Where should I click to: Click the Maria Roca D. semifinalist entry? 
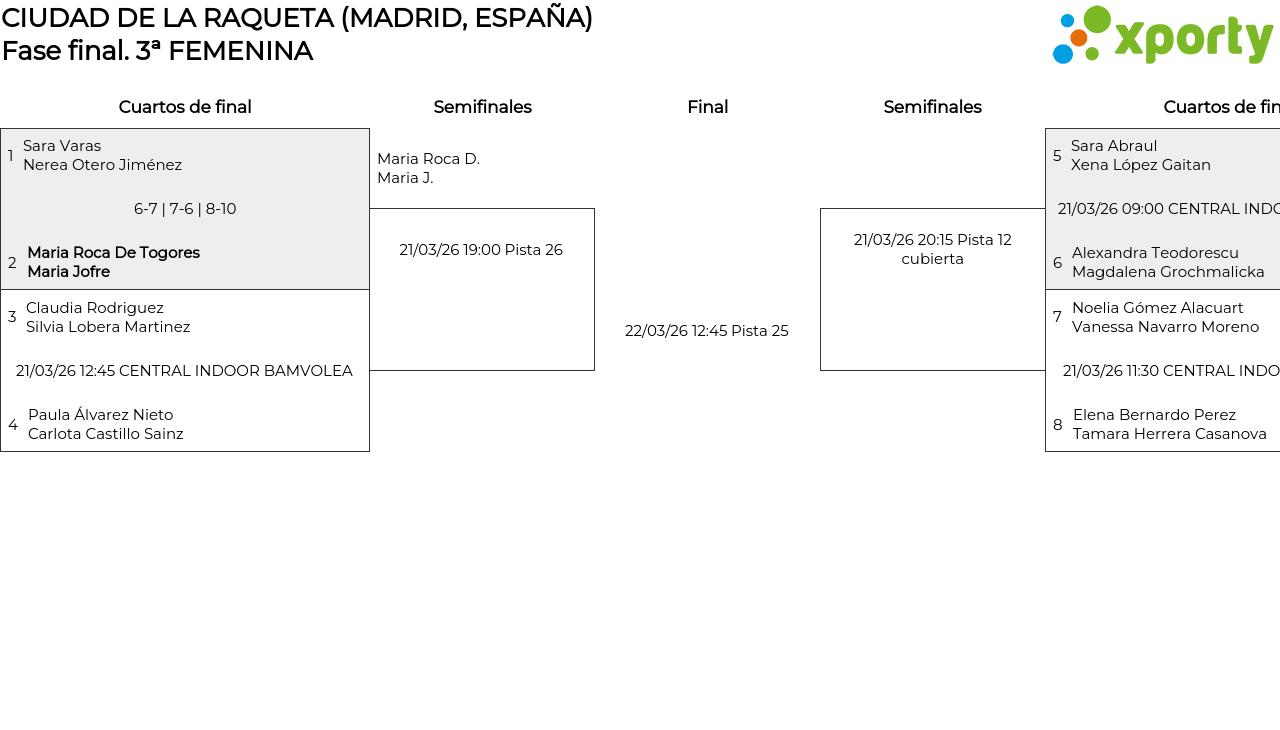click(428, 168)
